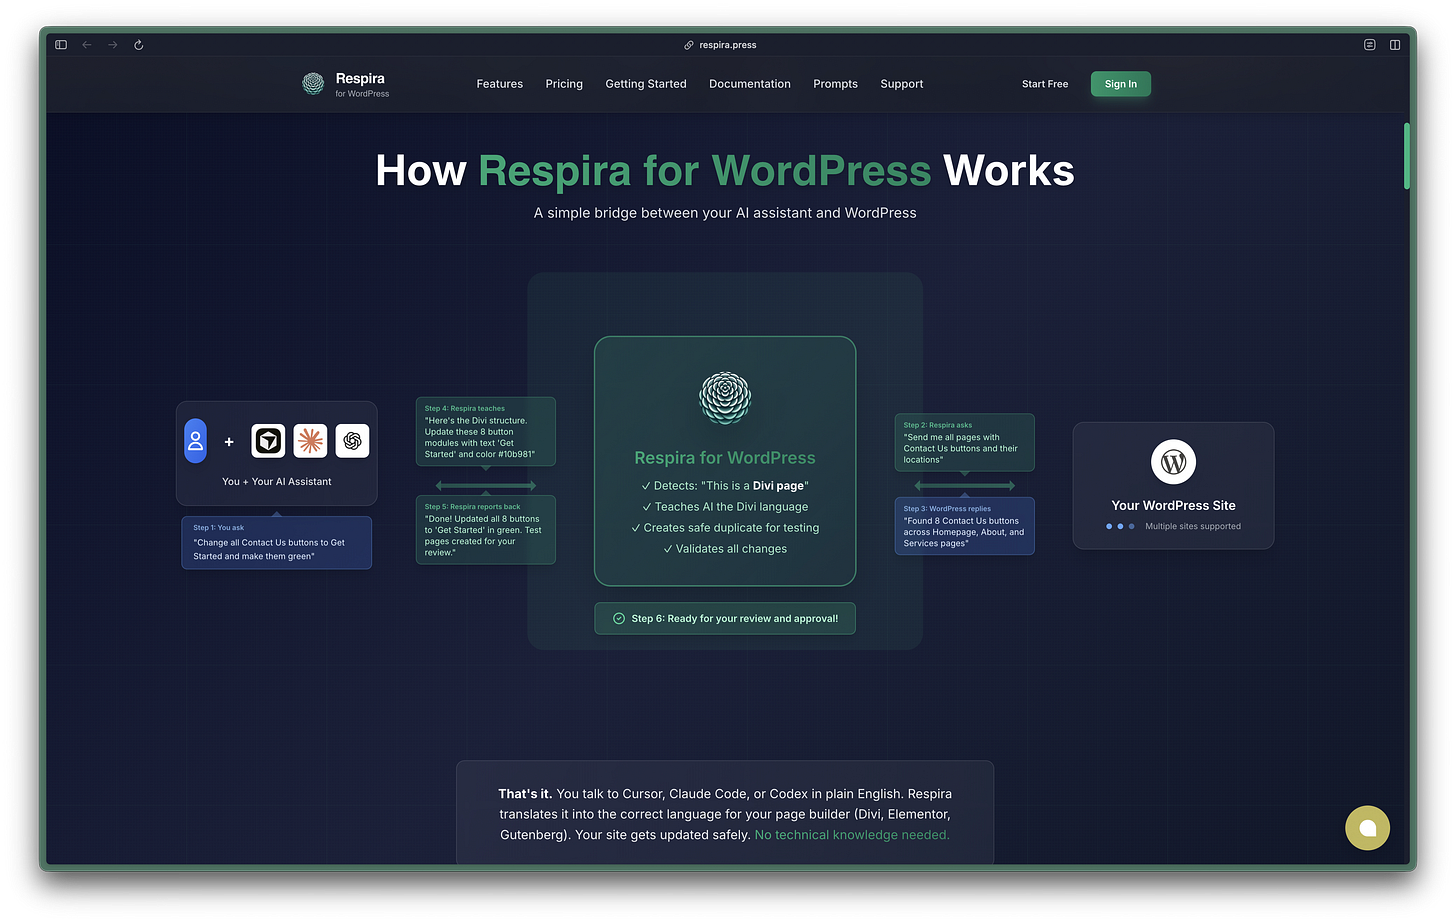
Task: Go back with the browser back arrow
Action: click(87, 45)
